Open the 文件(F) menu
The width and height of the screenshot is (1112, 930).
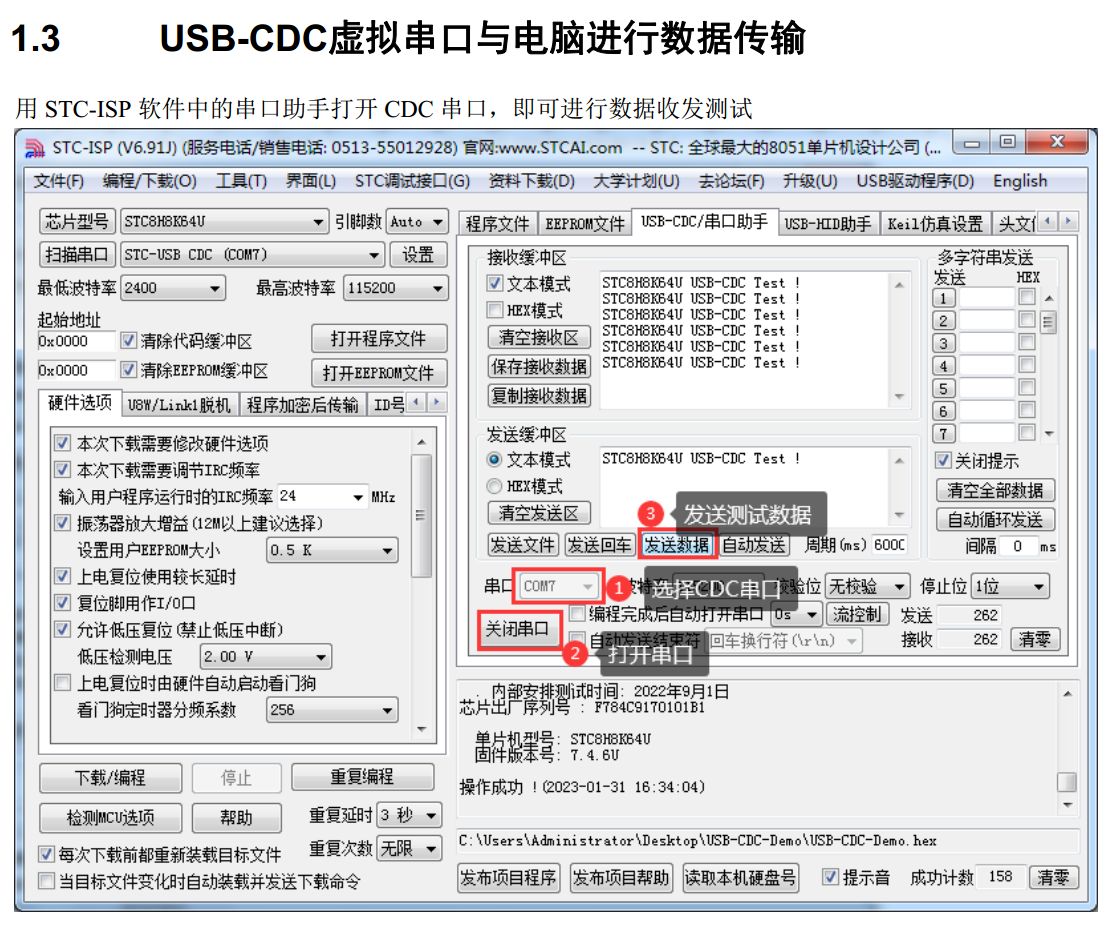tap(59, 182)
